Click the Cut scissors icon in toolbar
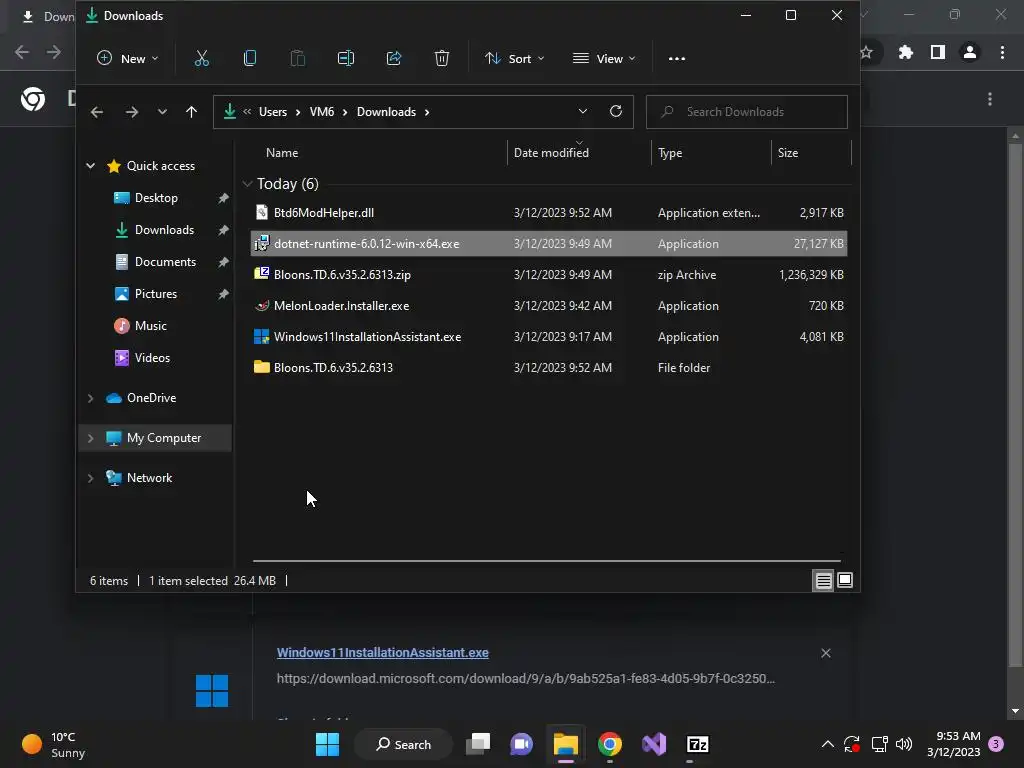Image resolution: width=1024 pixels, height=768 pixels. pos(202,58)
